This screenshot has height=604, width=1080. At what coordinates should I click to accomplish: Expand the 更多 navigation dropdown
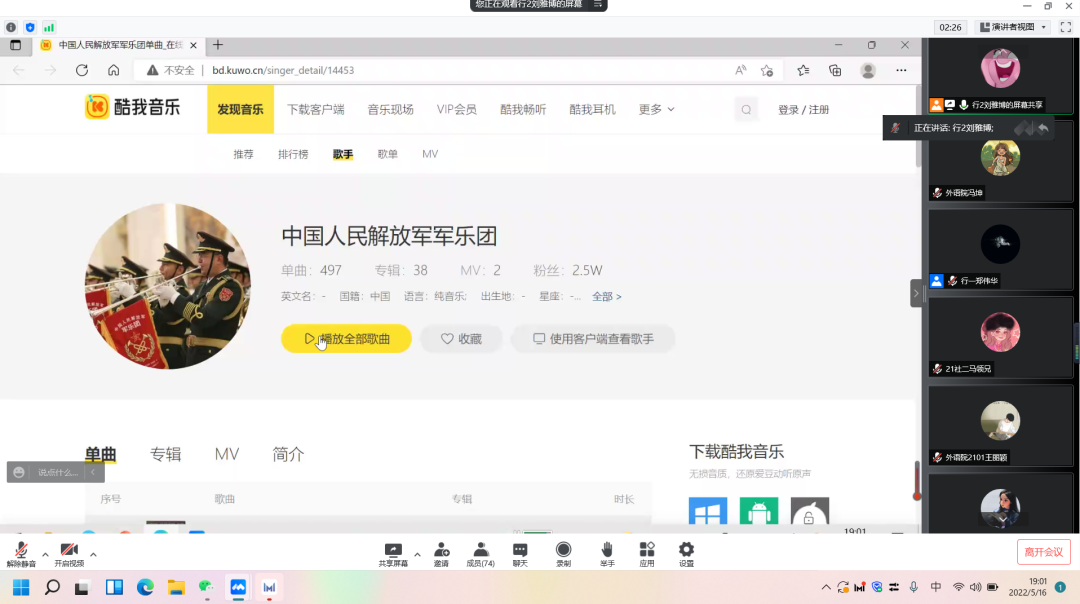tap(656, 110)
